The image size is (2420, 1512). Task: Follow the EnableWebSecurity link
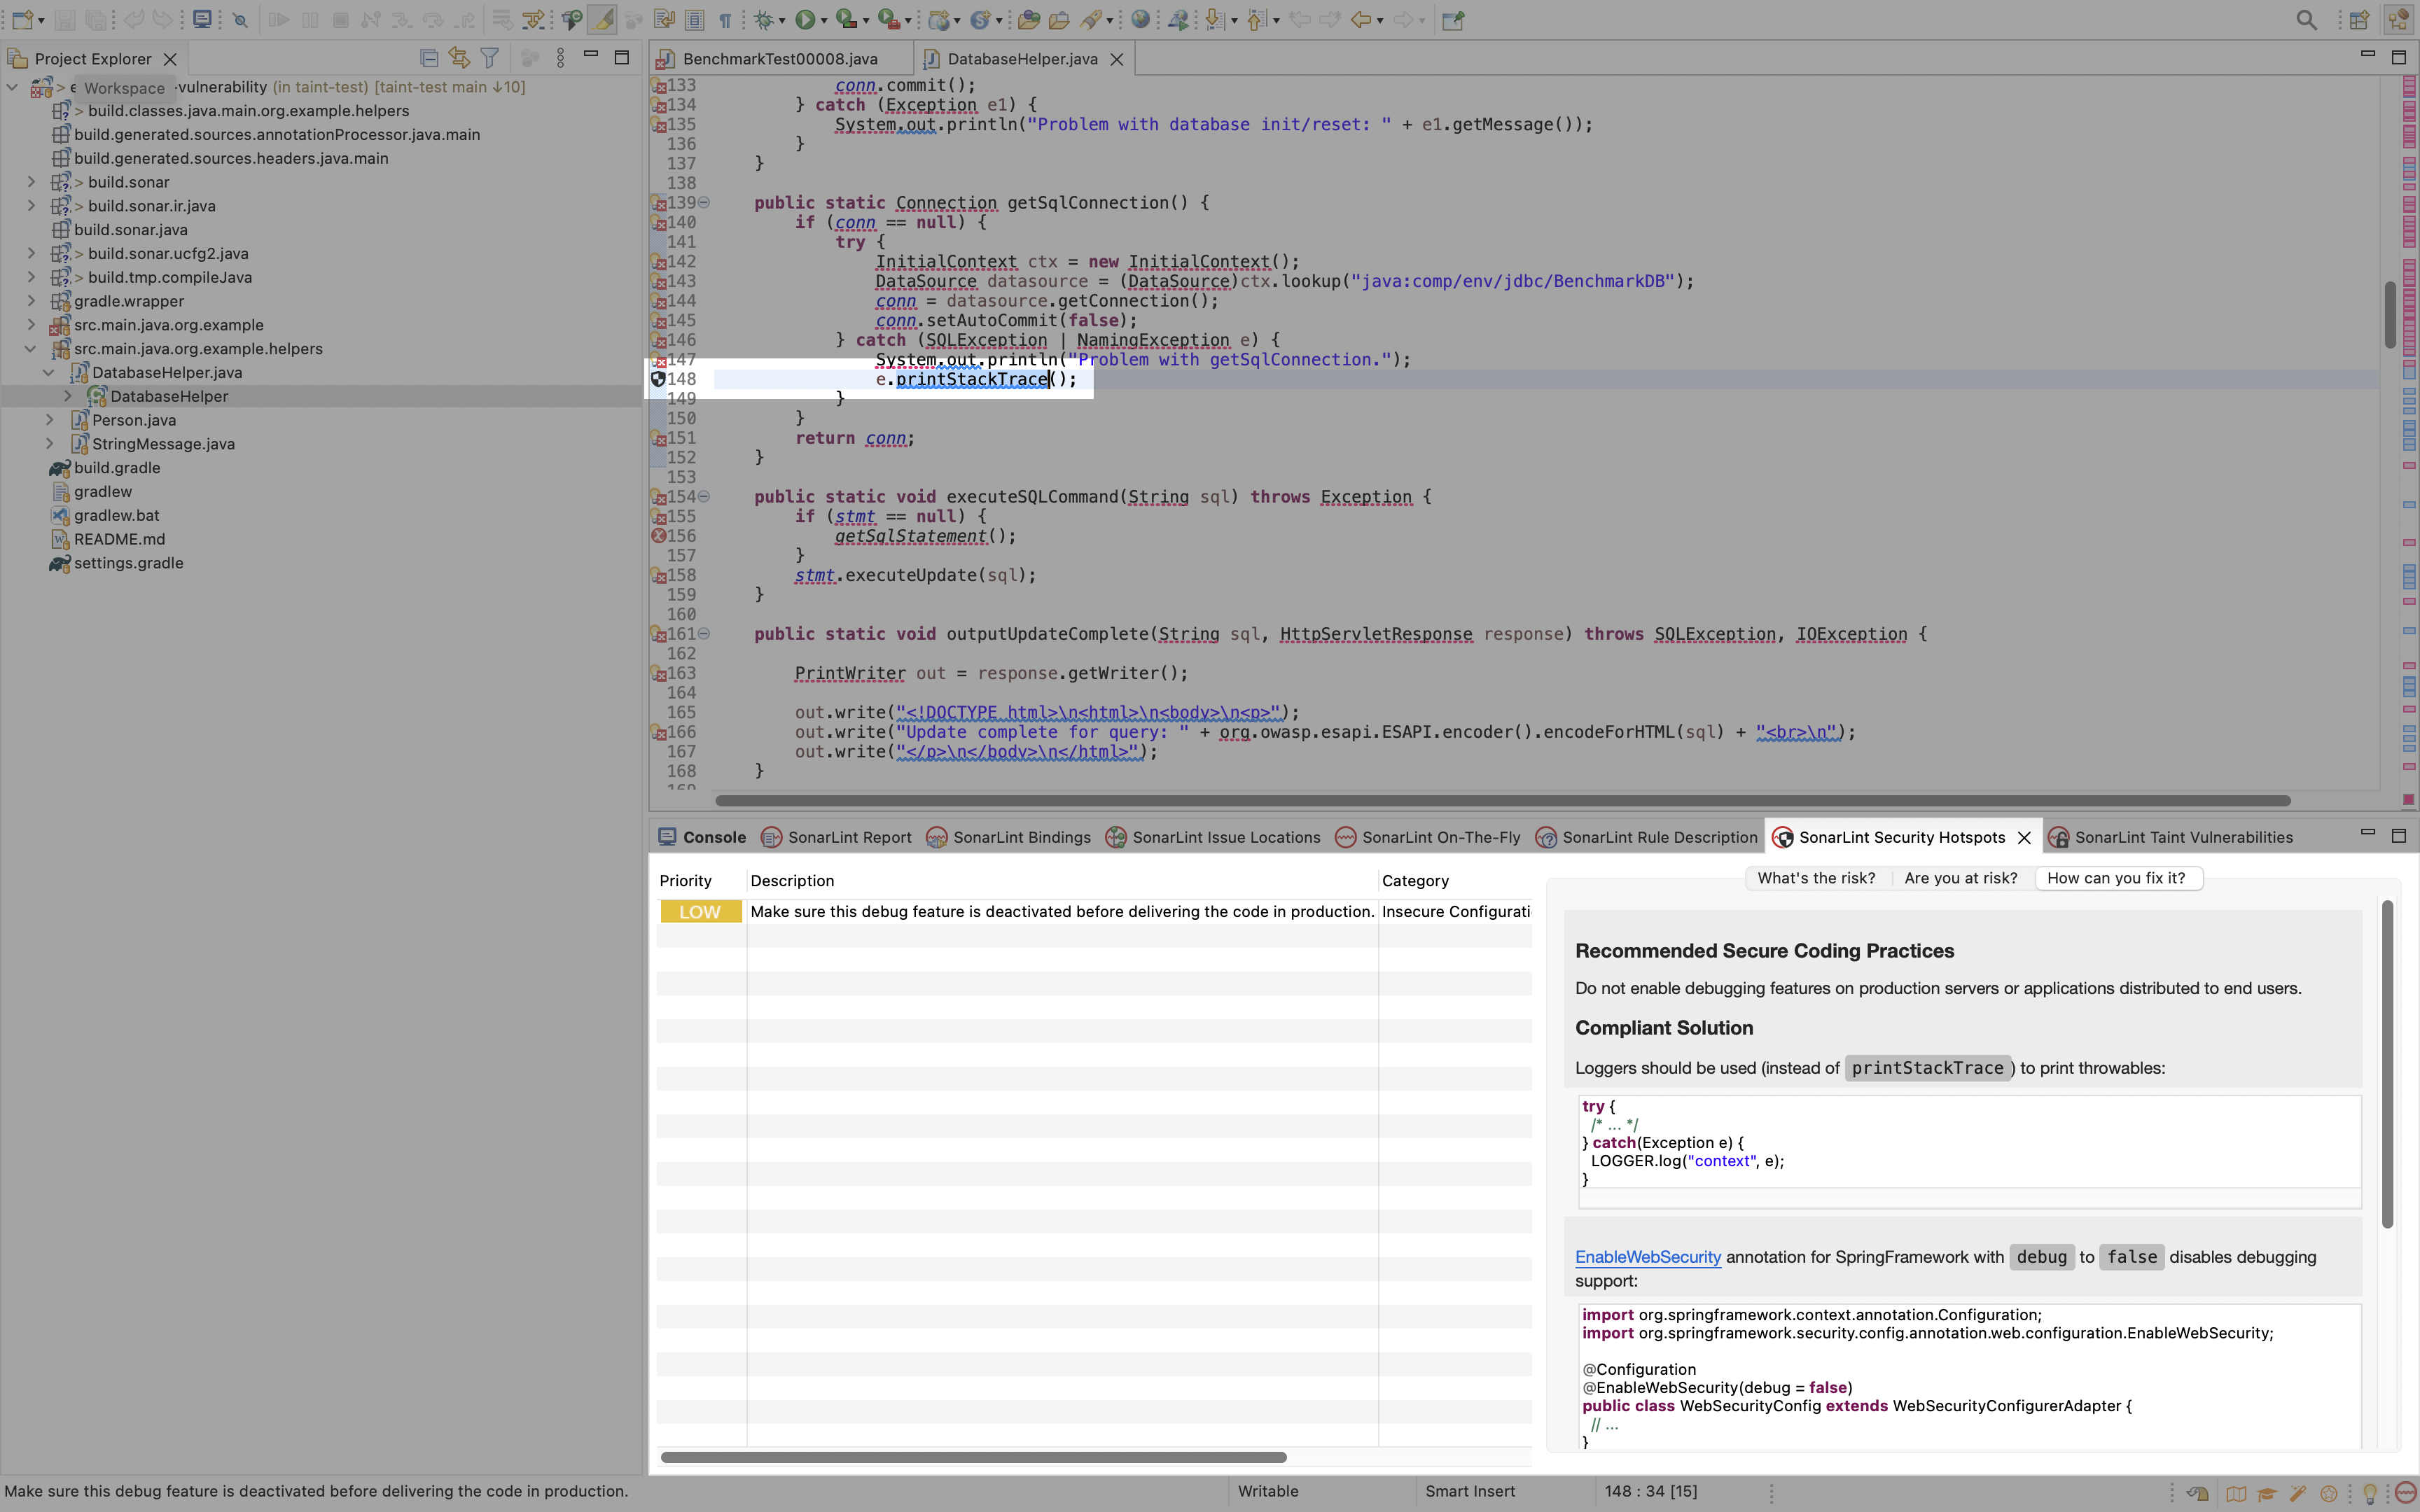(x=1648, y=1257)
